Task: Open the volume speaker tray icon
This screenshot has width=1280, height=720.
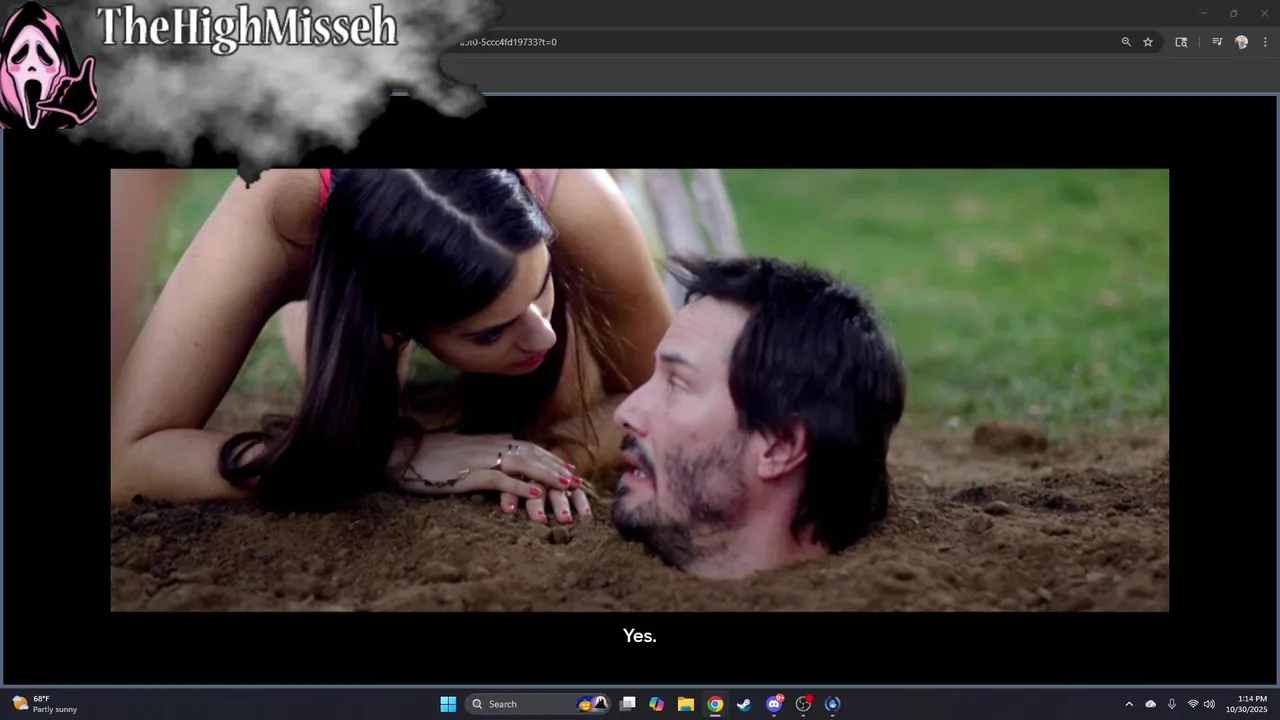Action: click(1209, 704)
